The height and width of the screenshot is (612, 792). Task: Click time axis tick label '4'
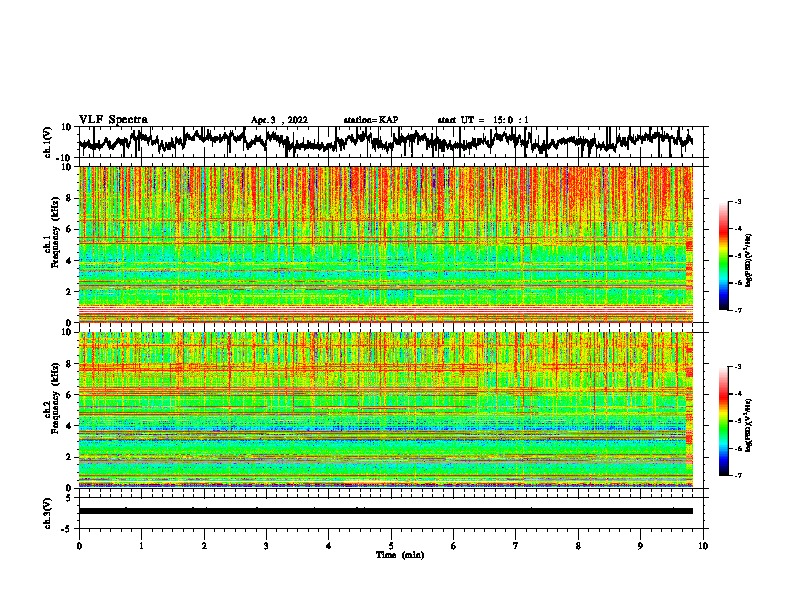coord(329,546)
